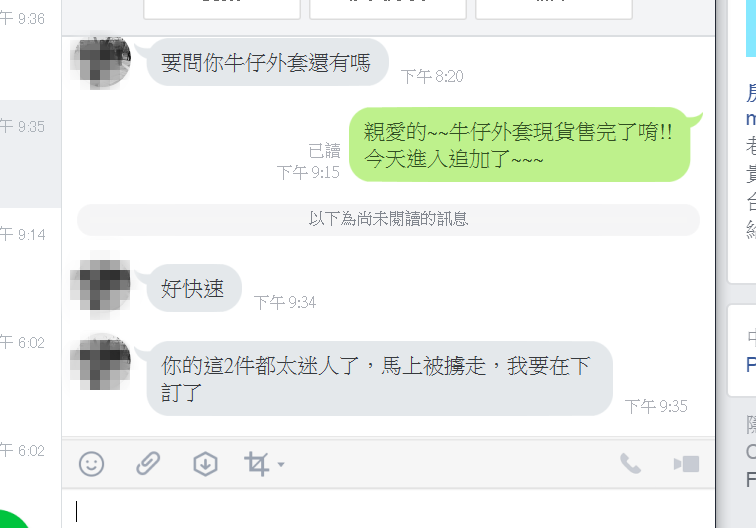Image resolution: width=756 pixels, height=528 pixels.
Task: Click avatar beside 你的這2件都太迷人了 message
Action: click(101, 363)
